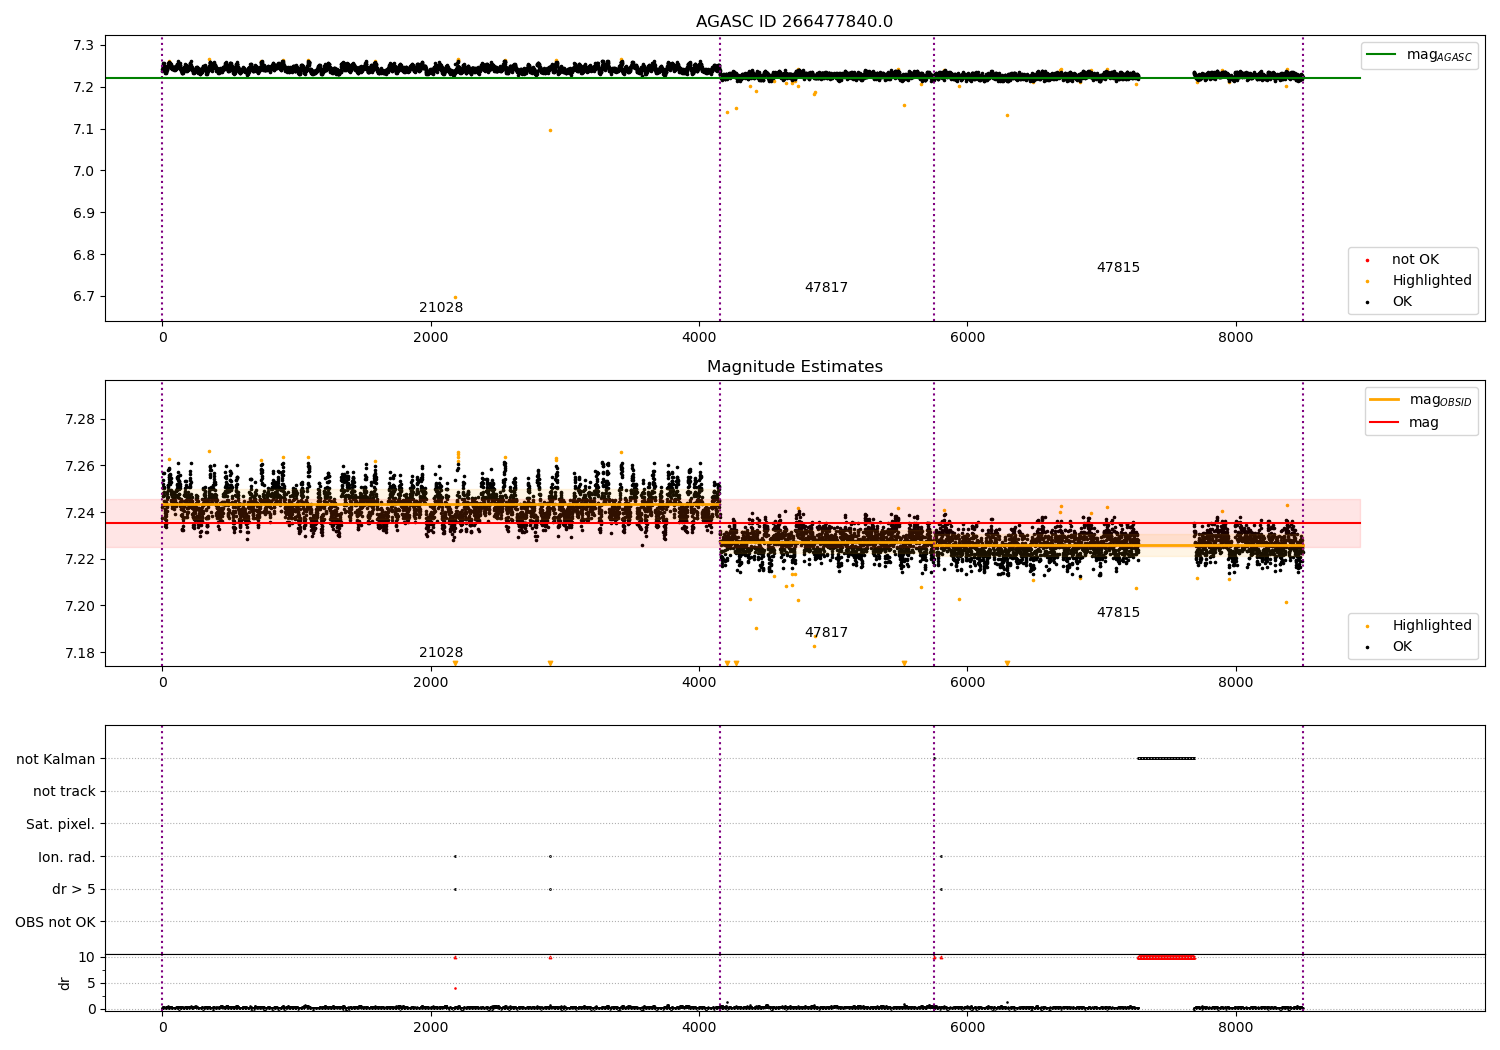The image size is (1500, 1050).
Task: Click the red 'not Kalman' run of dr markers
Action: coord(1166,957)
